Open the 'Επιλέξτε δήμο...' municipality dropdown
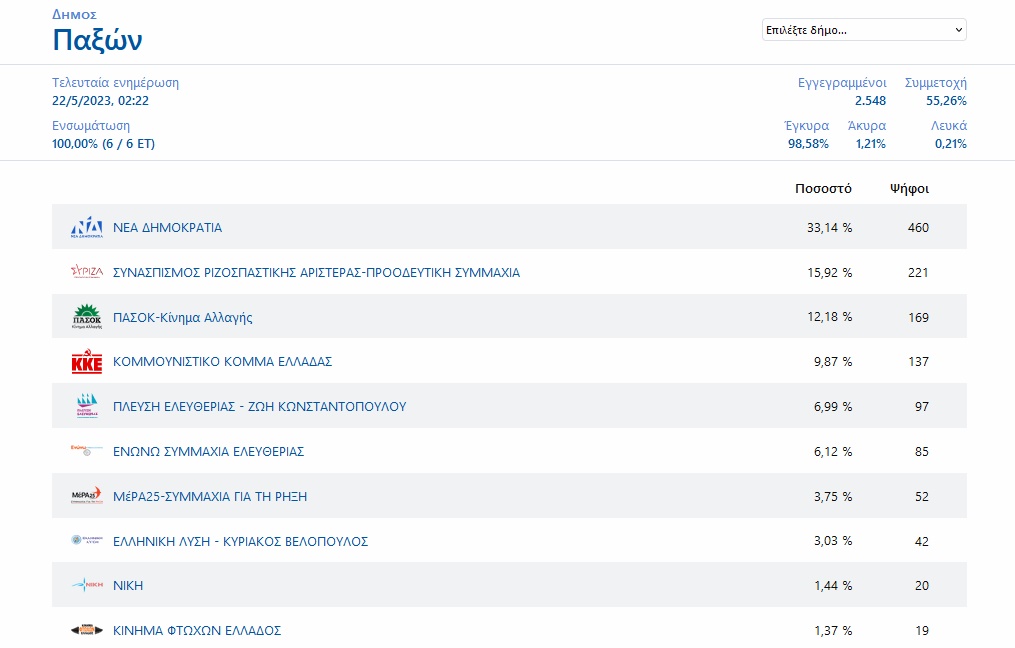This screenshot has width=1015, height=648. (864, 30)
